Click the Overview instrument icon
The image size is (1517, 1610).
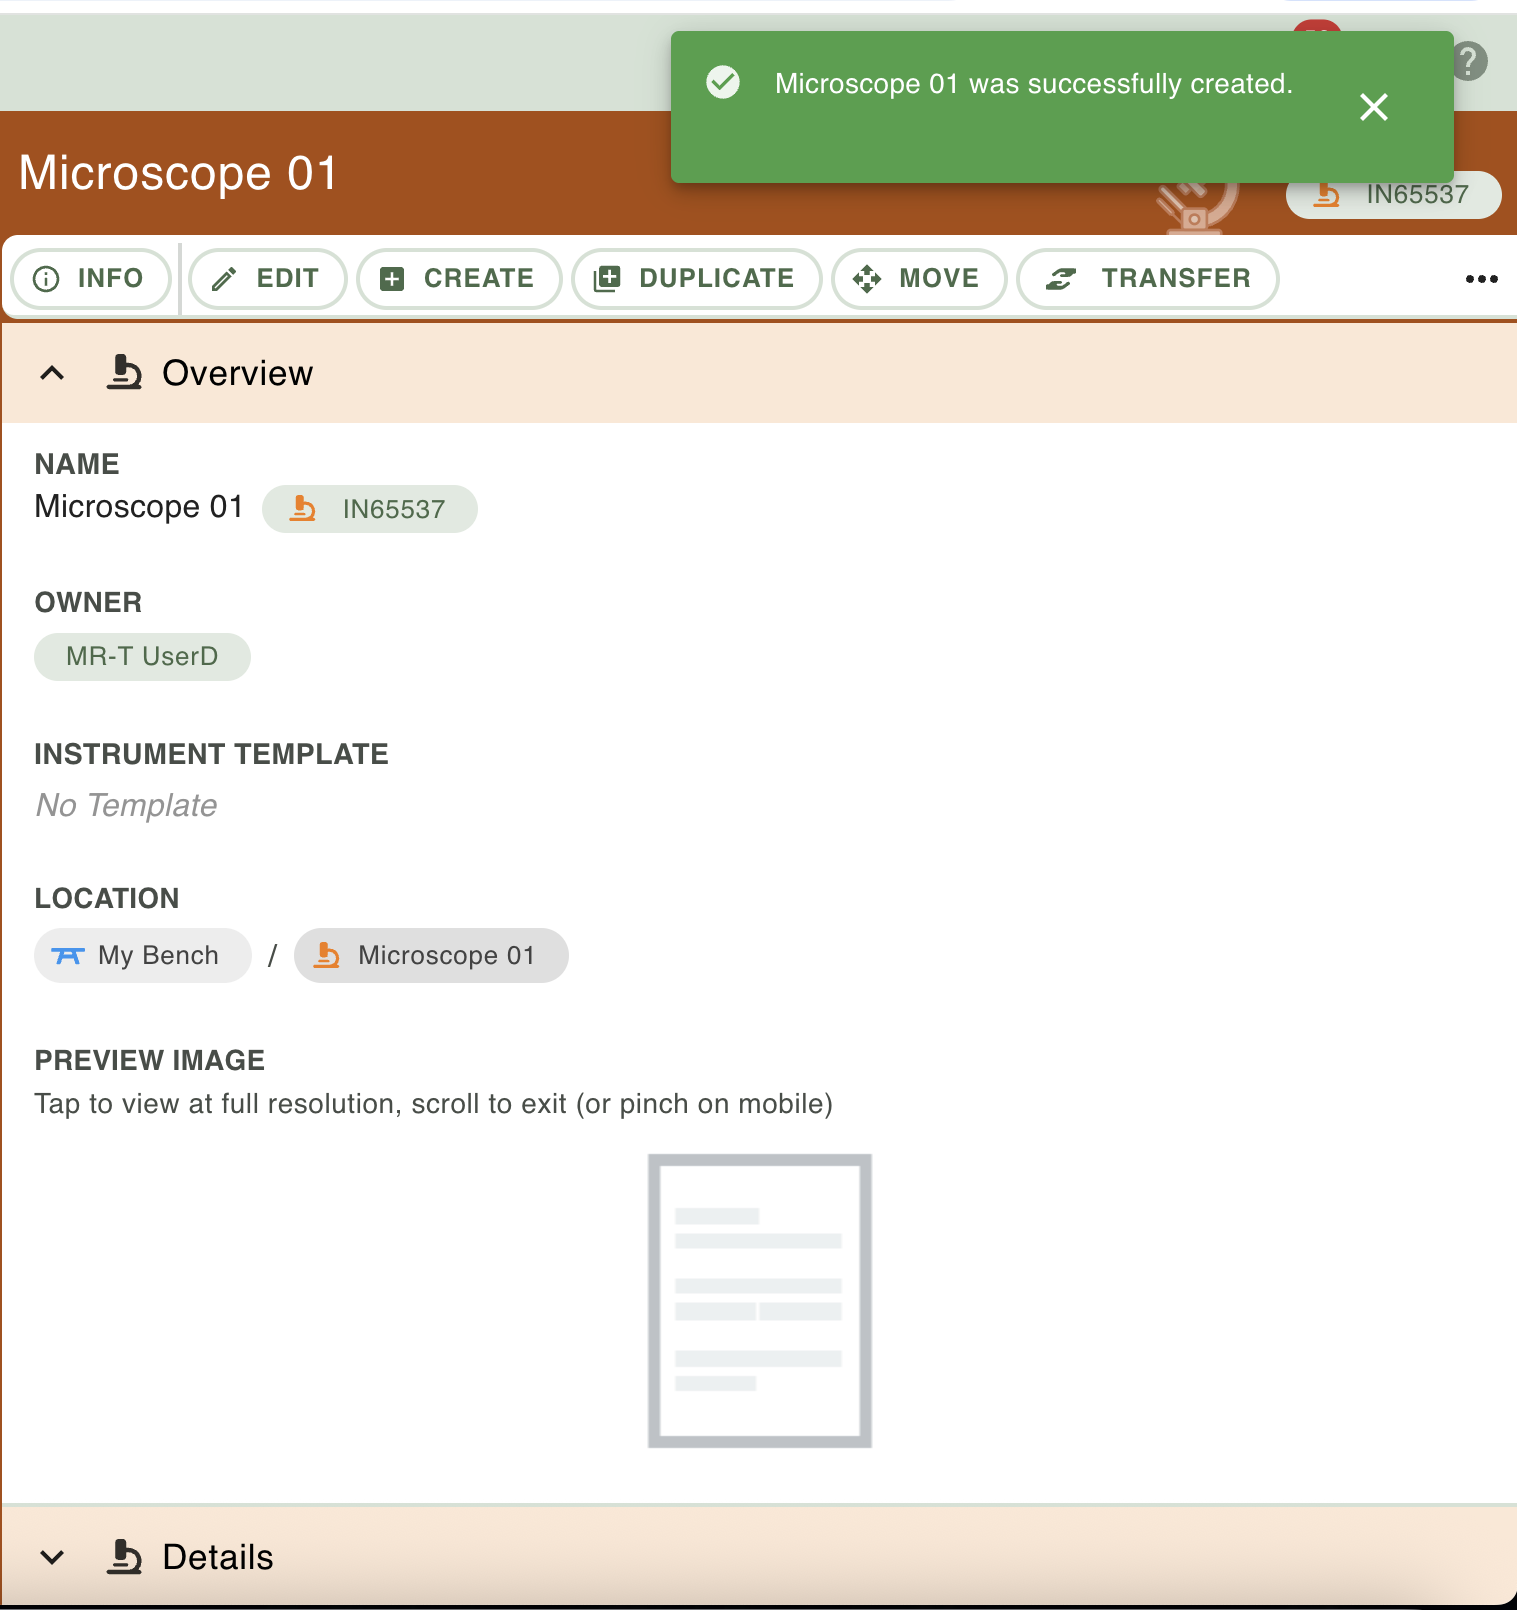coord(124,373)
